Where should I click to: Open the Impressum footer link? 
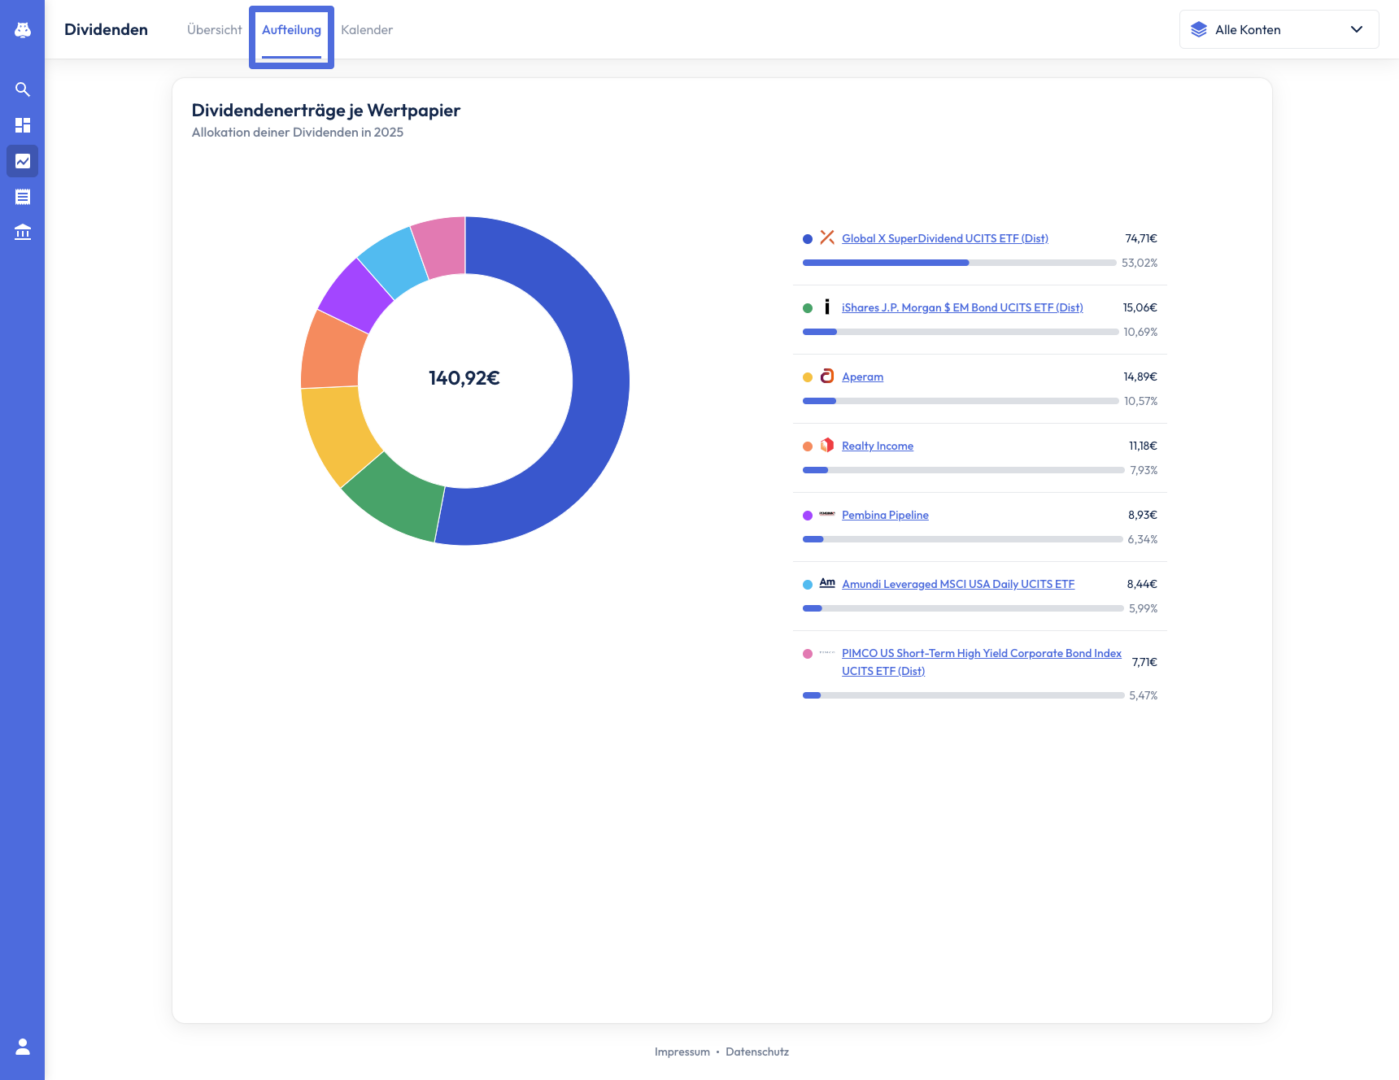(682, 1052)
